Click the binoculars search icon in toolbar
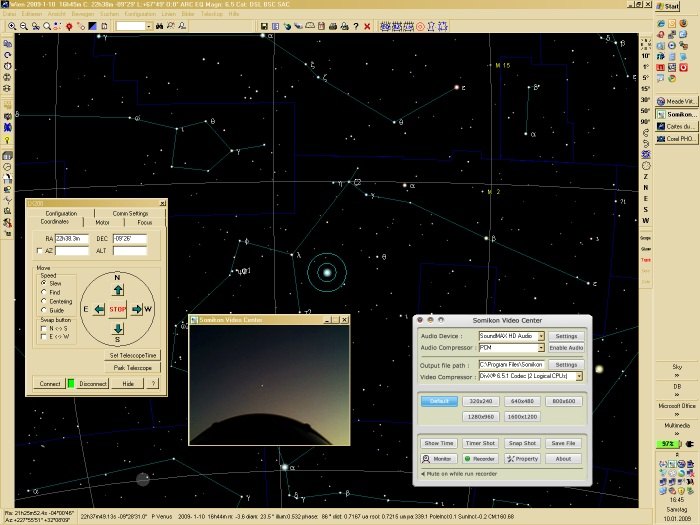The height and width of the screenshot is (525, 700). tap(159, 26)
